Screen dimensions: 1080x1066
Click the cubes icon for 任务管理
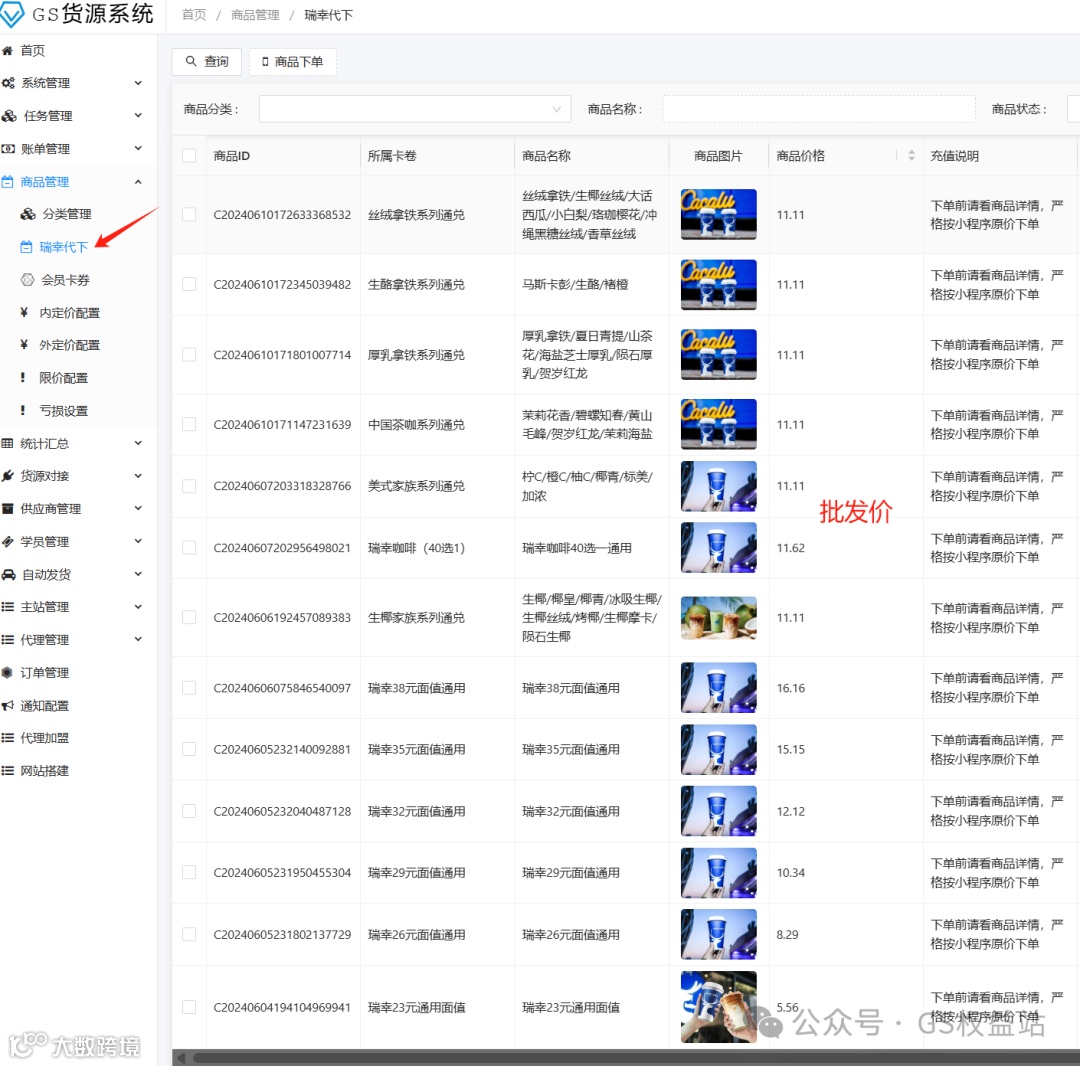(9, 116)
